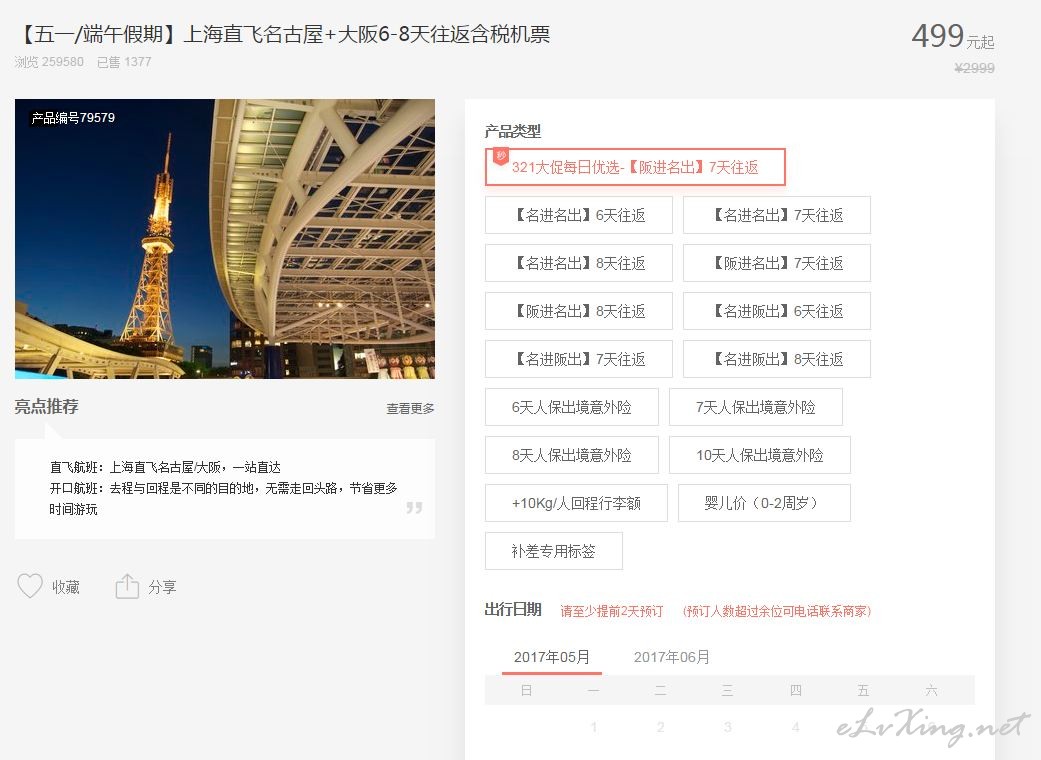The image size is (1041, 760).
Task: Choose 7天人保出境意外险 insurance
Action: click(x=756, y=407)
